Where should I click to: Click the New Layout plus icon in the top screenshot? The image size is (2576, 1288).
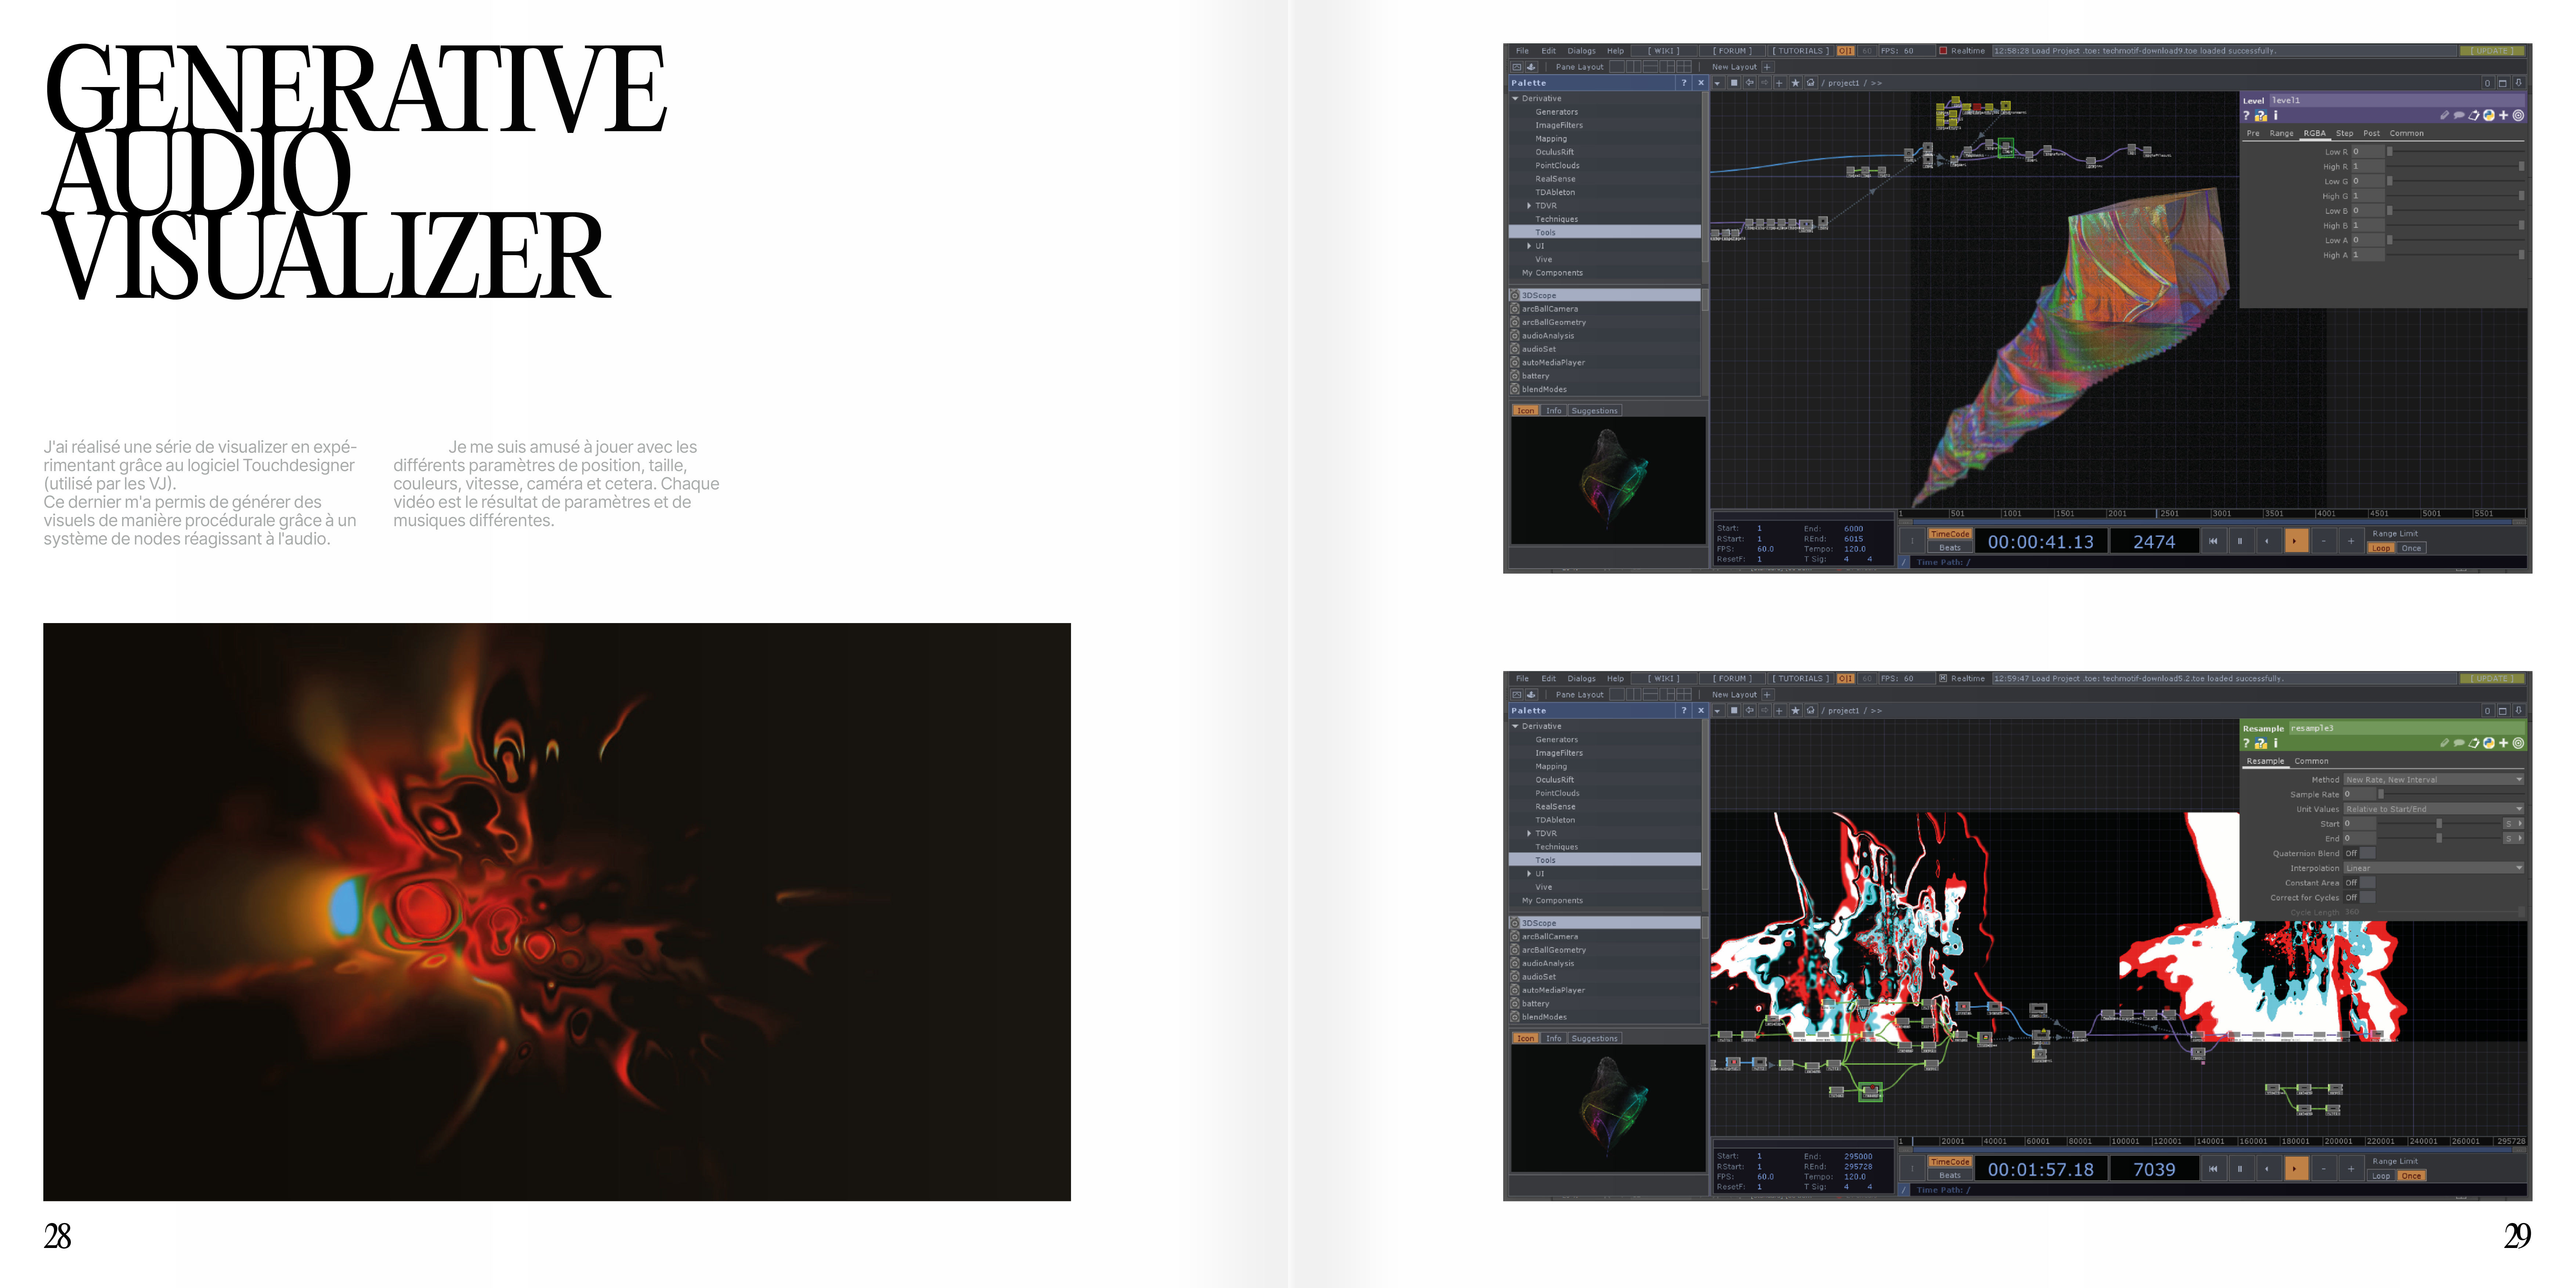pyautogui.click(x=1767, y=67)
